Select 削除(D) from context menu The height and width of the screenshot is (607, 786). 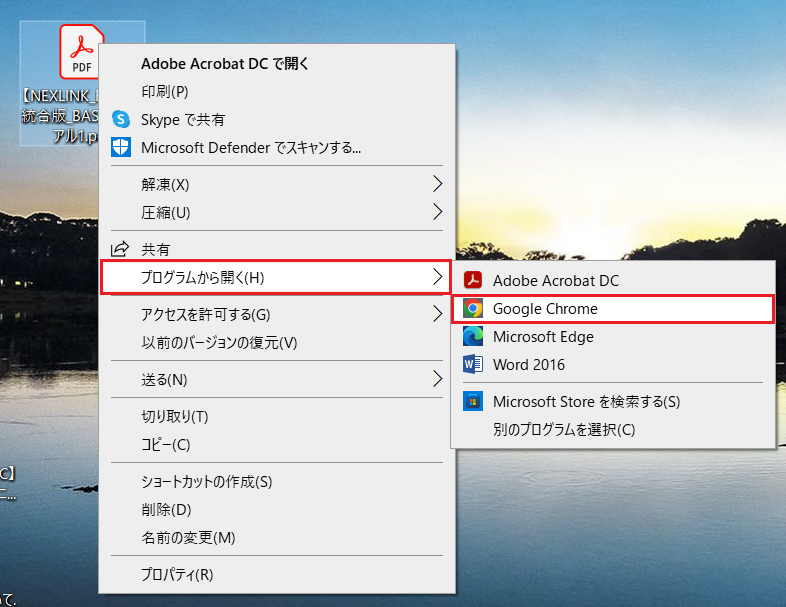[277, 510]
